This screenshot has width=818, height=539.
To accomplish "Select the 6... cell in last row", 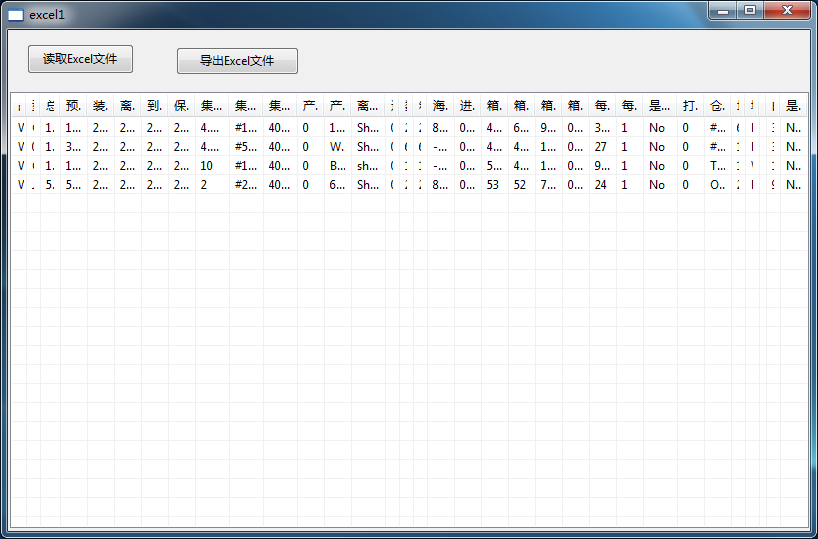I will click(x=338, y=185).
